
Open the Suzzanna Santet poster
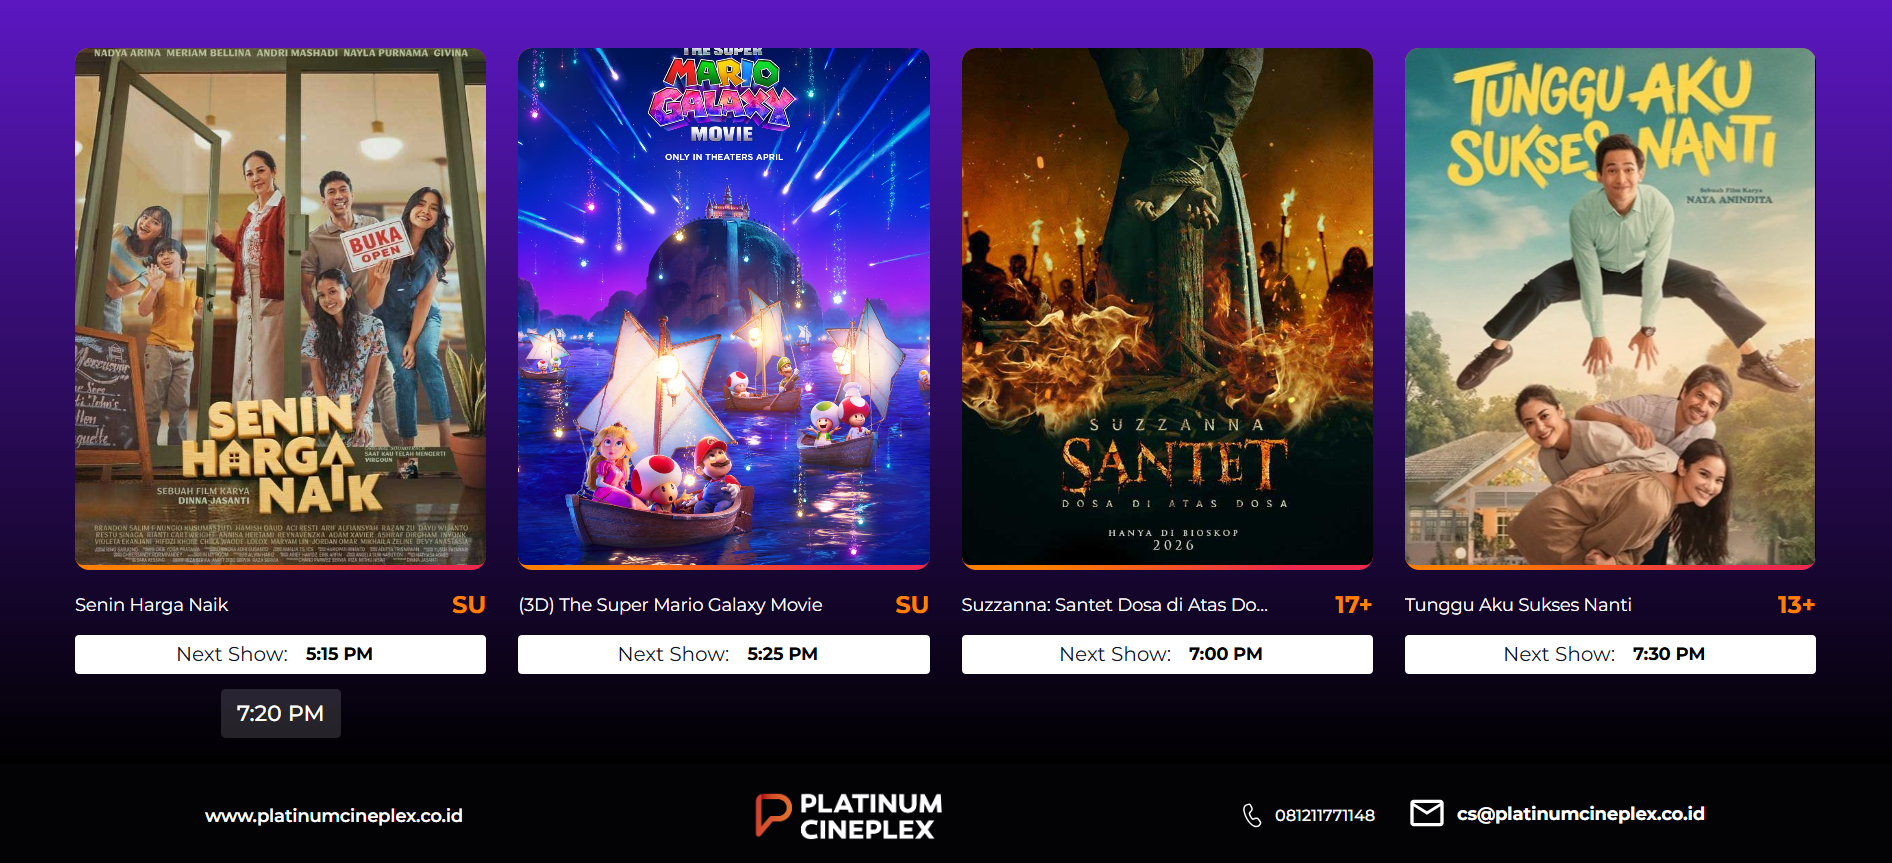point(1167,308)
